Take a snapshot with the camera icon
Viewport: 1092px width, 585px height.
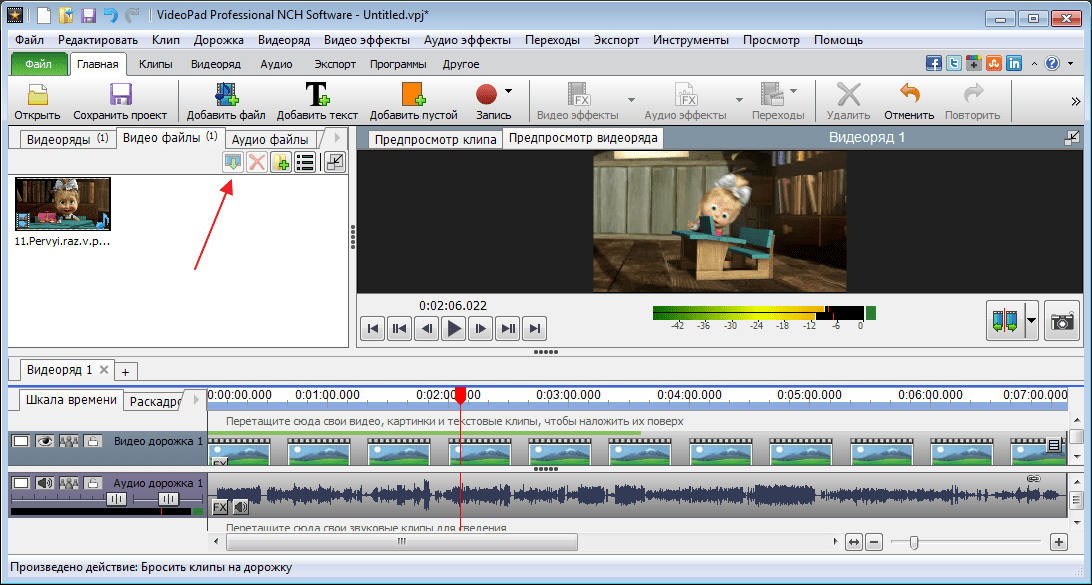coord(1062,321)
